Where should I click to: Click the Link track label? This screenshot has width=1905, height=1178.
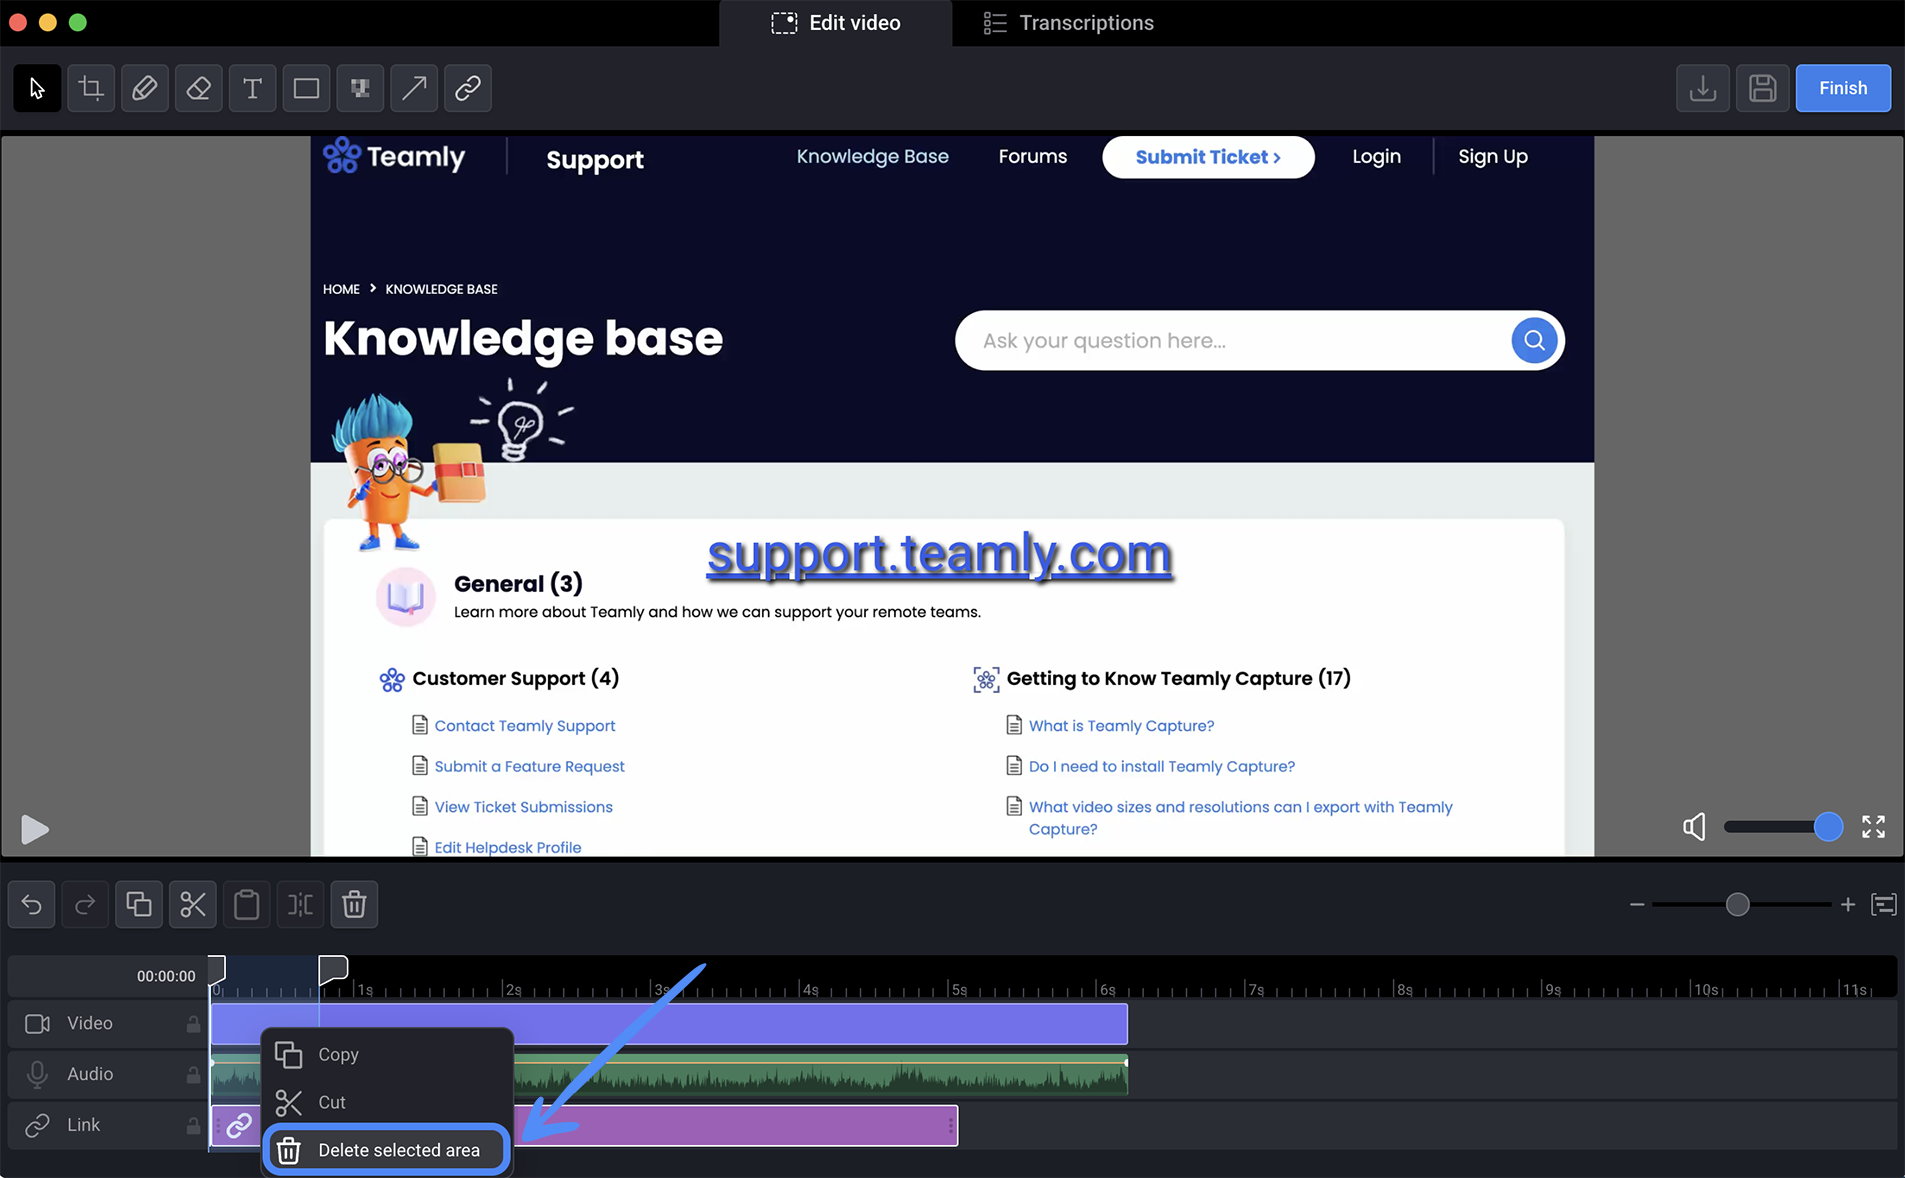point(83,1126)
